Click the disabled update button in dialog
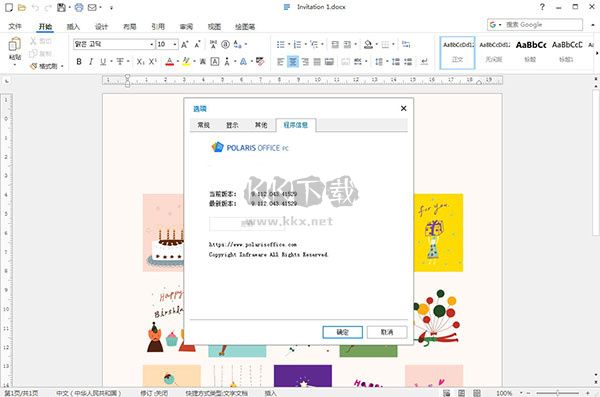Screen dimensions: 600x397 click(247, 224)
